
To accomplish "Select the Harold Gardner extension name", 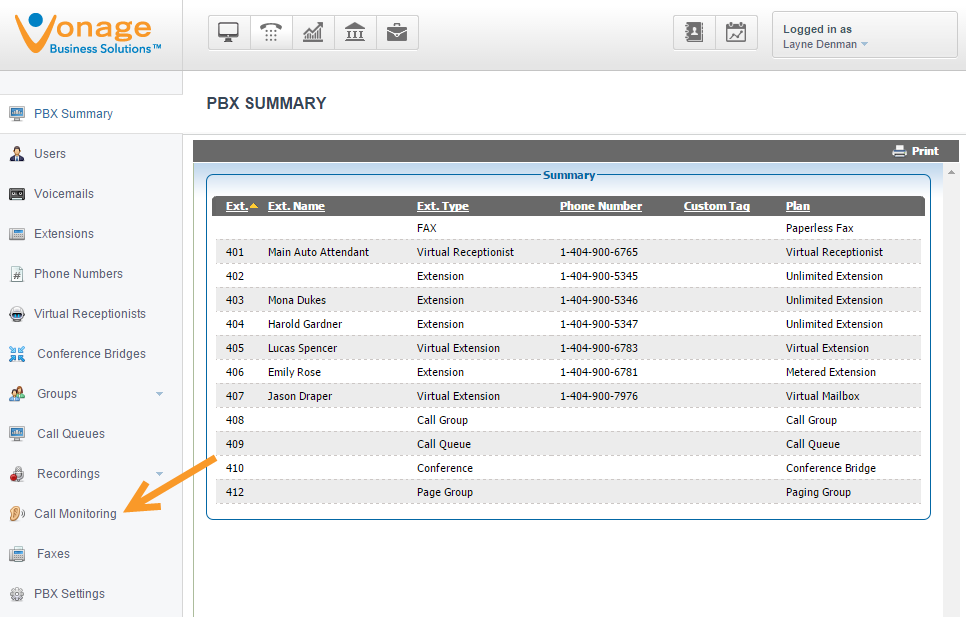I will pyautogui.click(x=305, y=324).
